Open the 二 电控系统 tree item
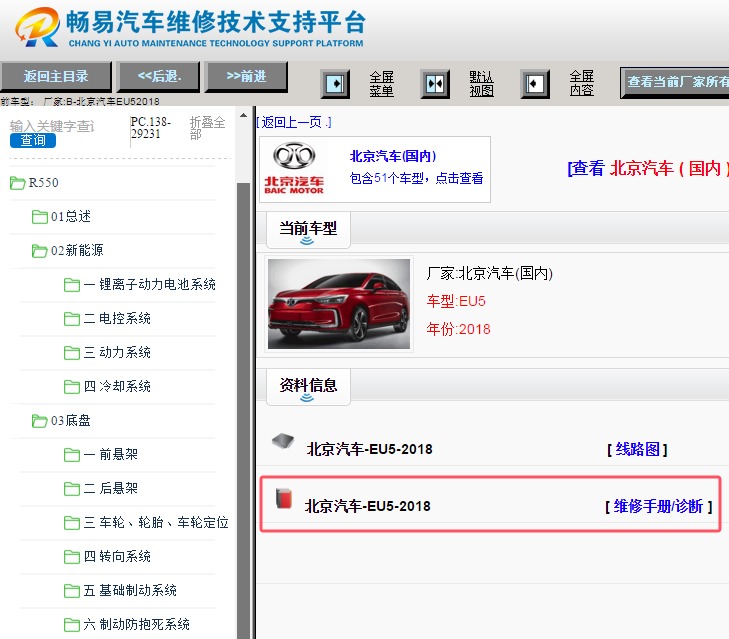This screenshot has width=729, height=639. coord(117,319)
